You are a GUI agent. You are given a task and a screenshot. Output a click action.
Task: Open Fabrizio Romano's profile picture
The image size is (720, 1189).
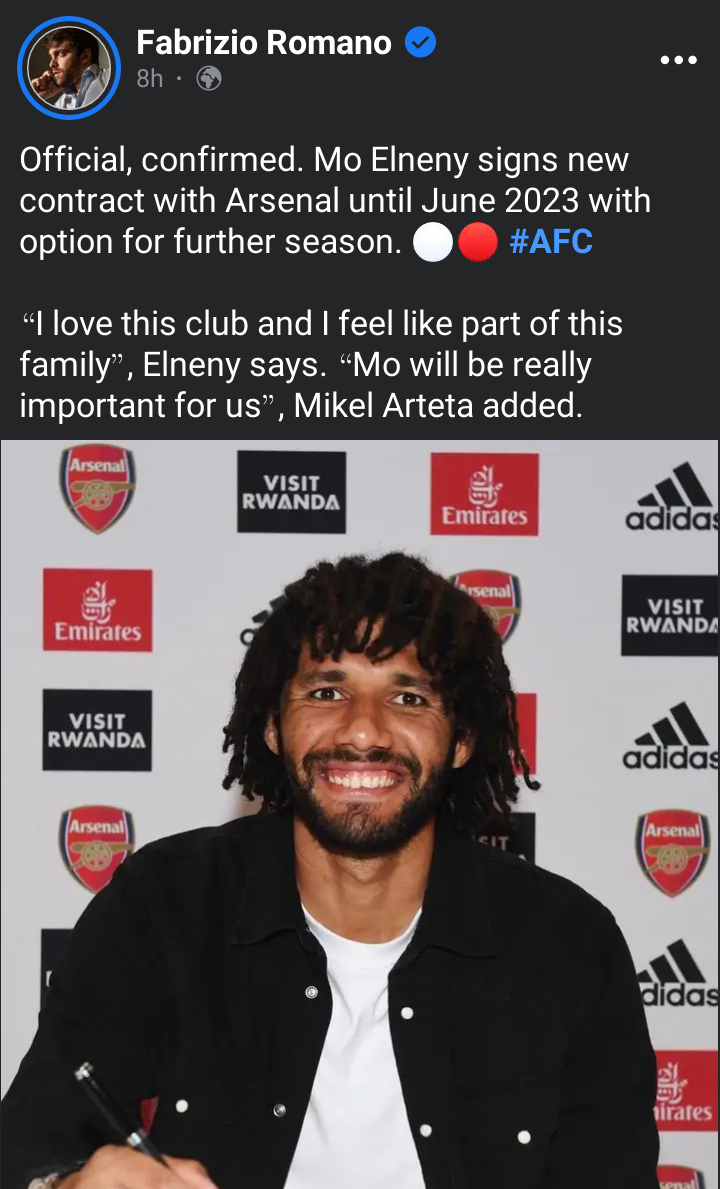[x=68, y=68]
